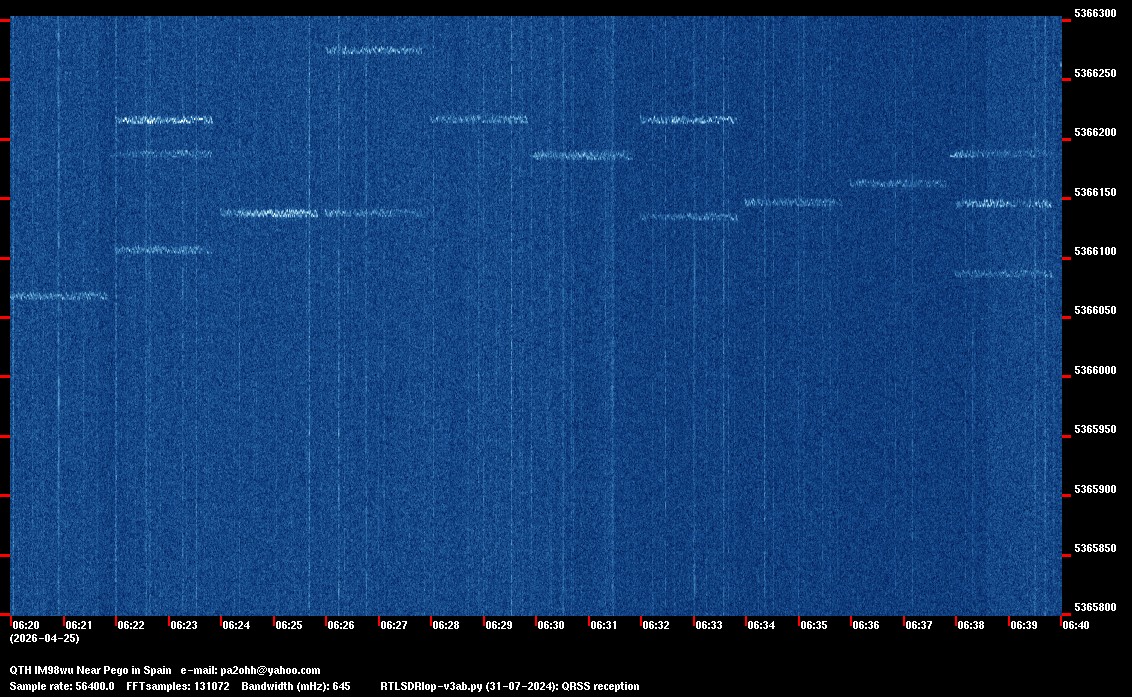
Task: Click the Bandwidth (mHz) 645 text
Action: pyautogui.click(x=295, y=687)
